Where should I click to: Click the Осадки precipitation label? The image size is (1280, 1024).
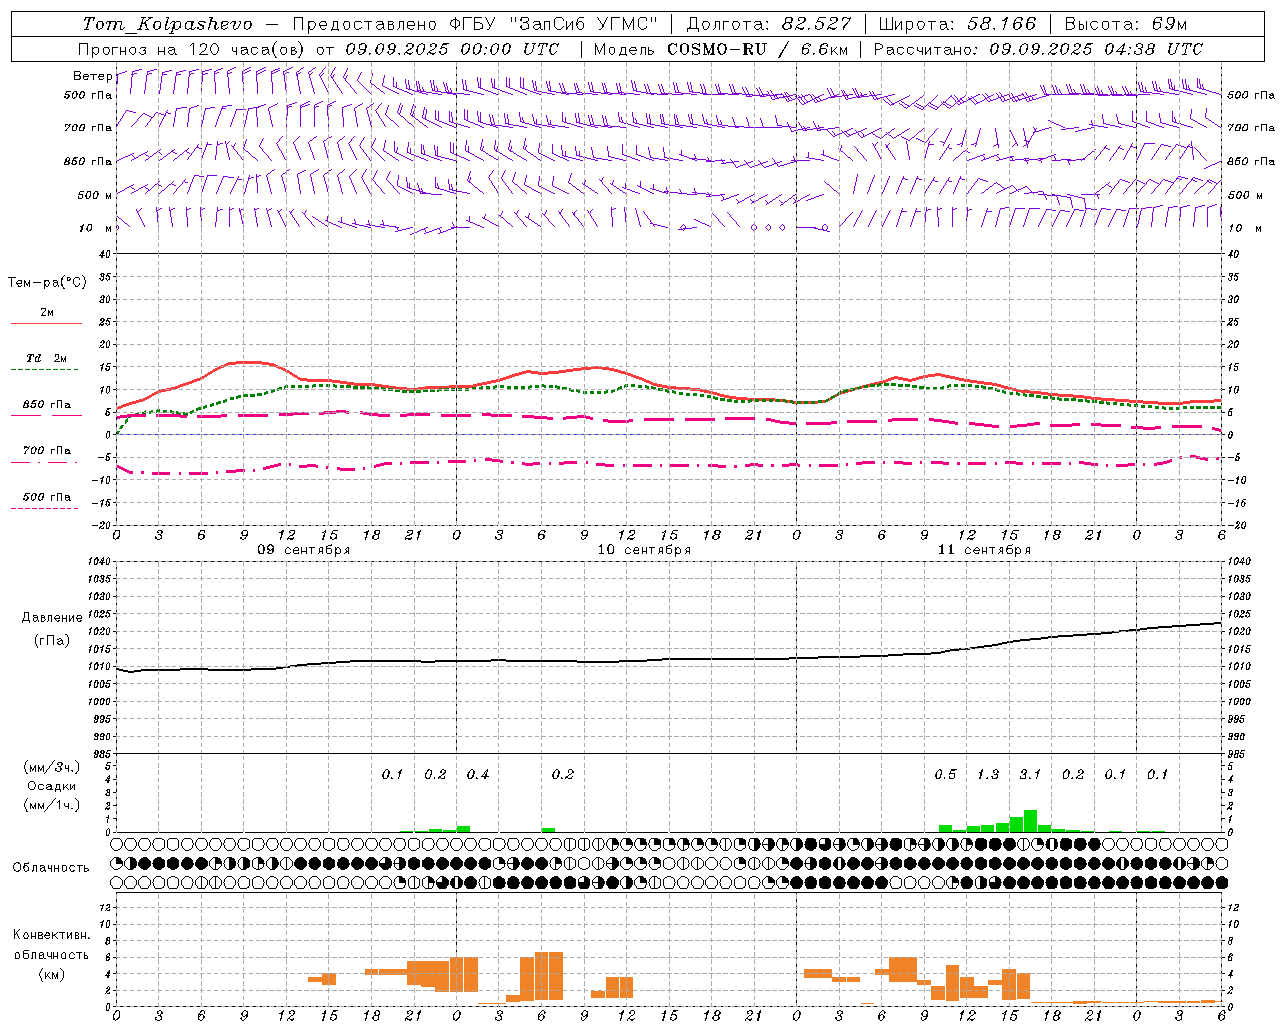(52, 786)
